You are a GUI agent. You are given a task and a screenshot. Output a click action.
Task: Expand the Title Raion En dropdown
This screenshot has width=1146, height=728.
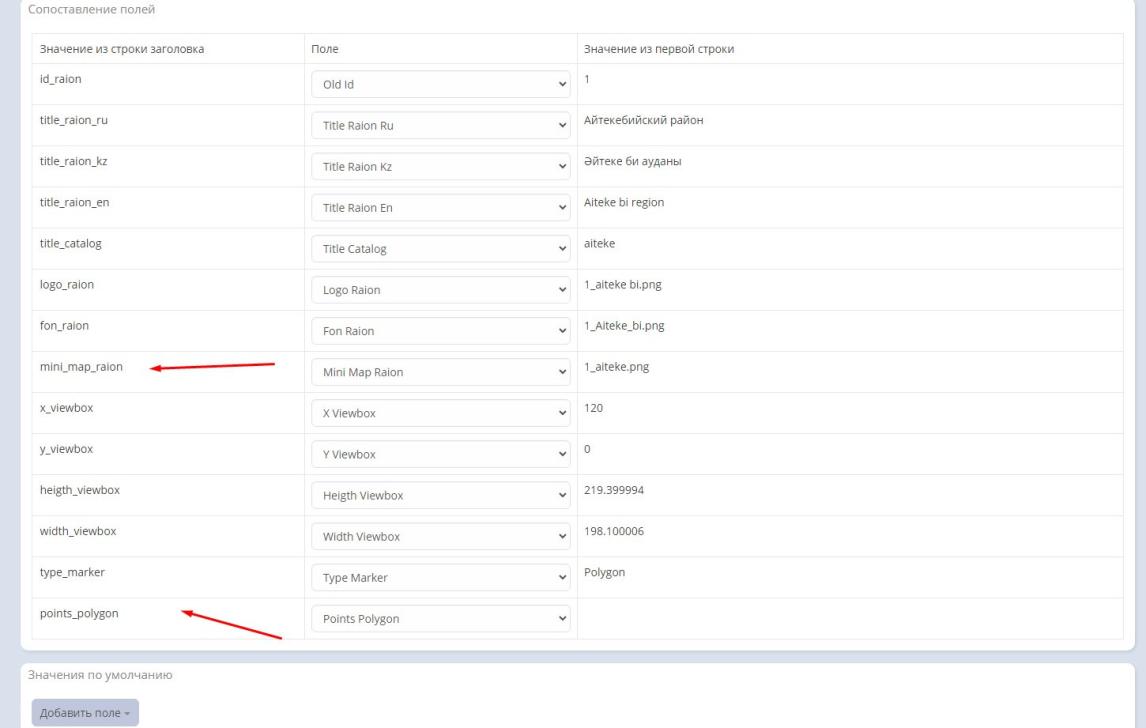tap(440, 208)
